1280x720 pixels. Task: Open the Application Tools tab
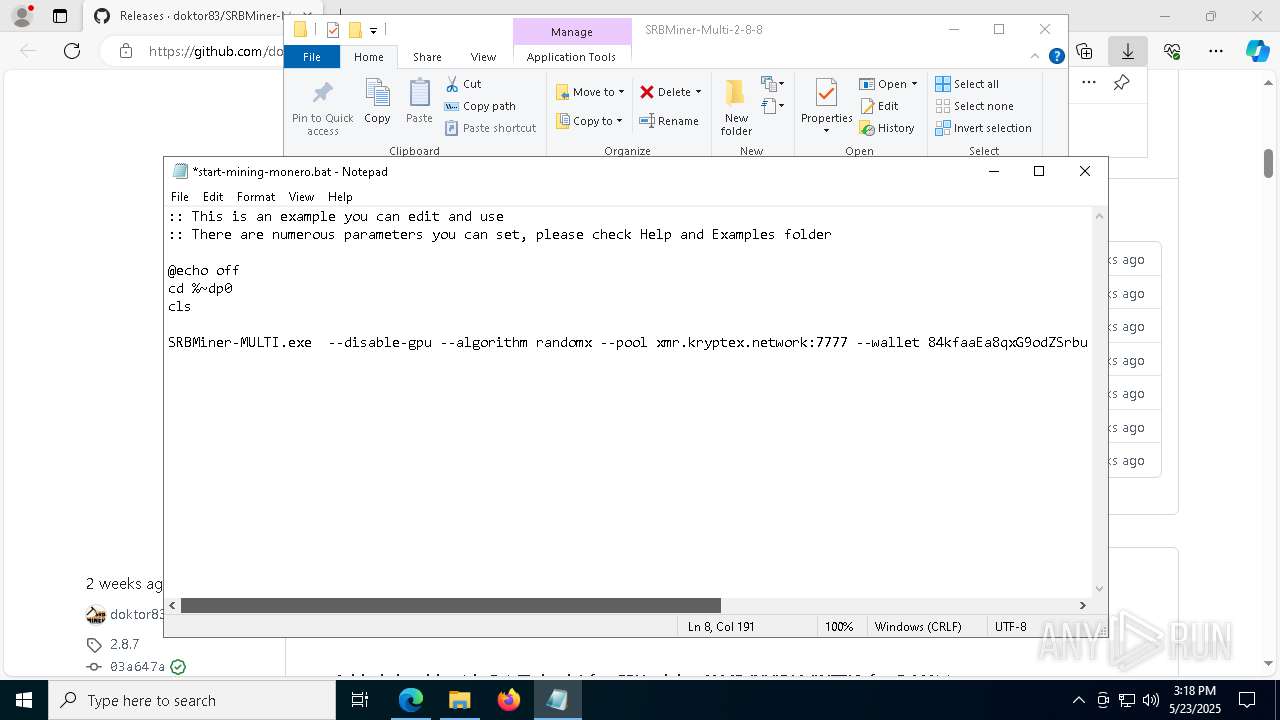571,57
